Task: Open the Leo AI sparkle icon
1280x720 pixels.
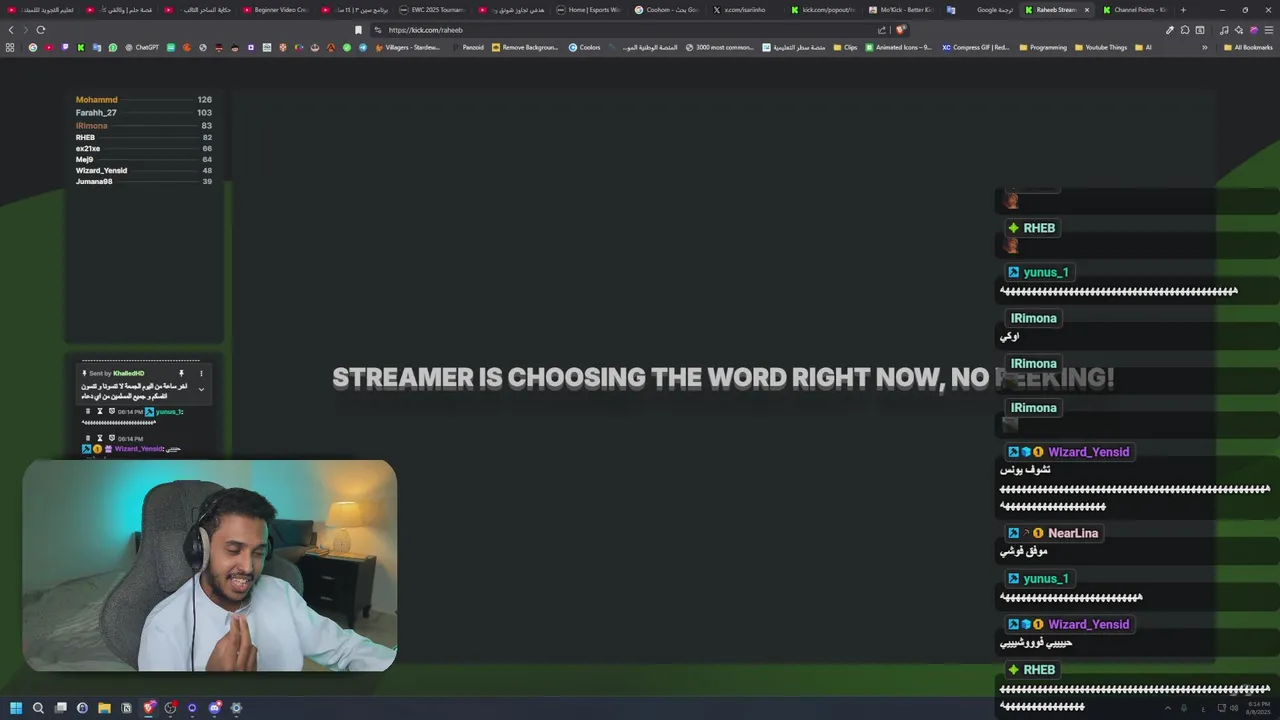Action: pos(1239,30)
